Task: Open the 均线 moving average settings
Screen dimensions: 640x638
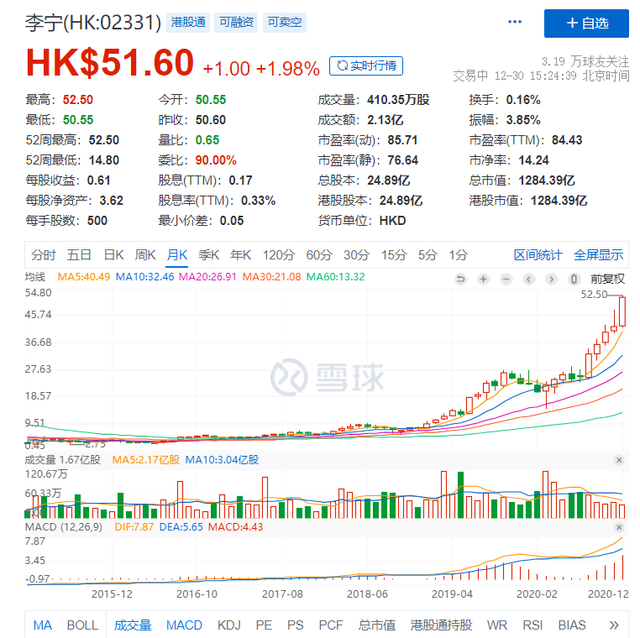Action: [x=35, y=277]
